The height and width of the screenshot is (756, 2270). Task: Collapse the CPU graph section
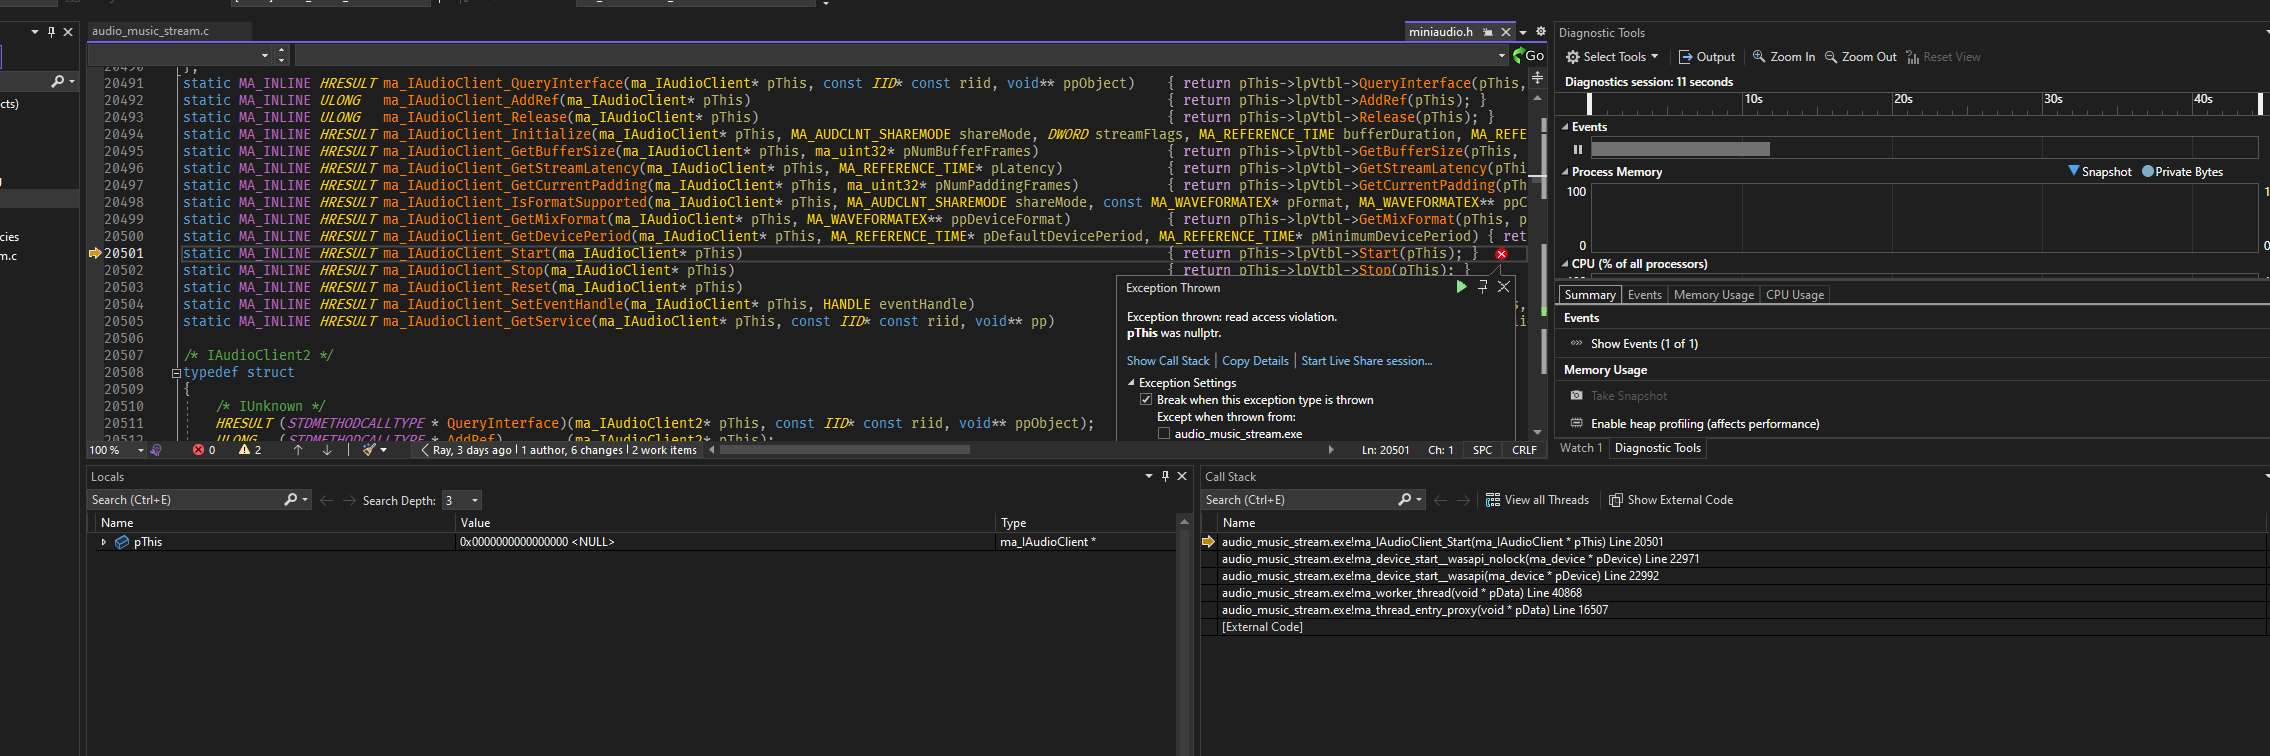coord(1565,264)
